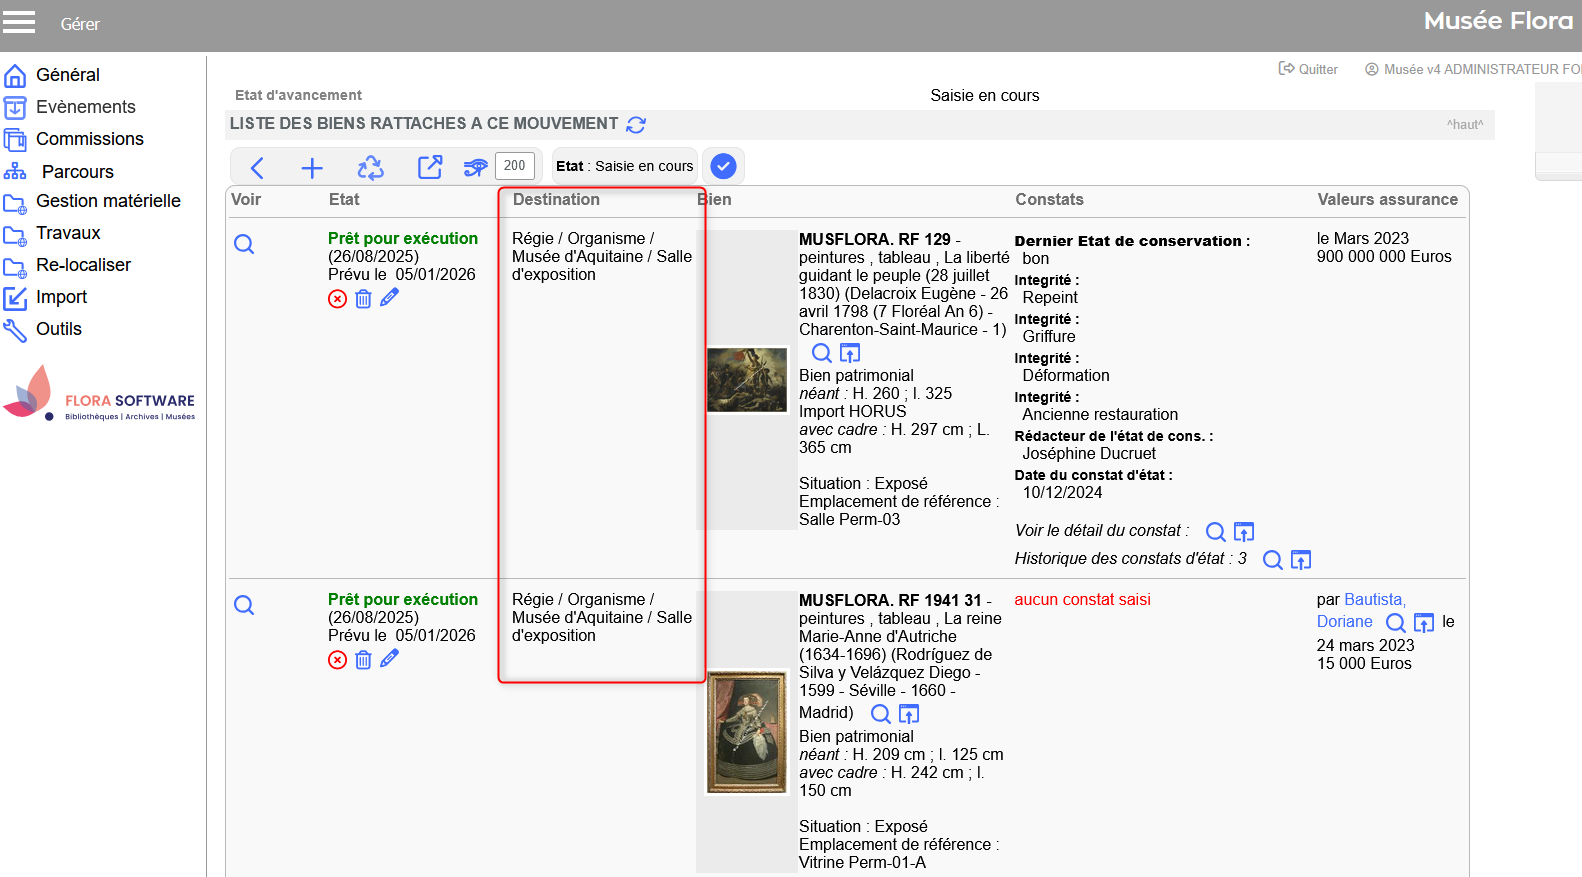This screenshot has width=1582, height=877.
Task: Open the hamburger menu at top left
Action: (19, 23)
